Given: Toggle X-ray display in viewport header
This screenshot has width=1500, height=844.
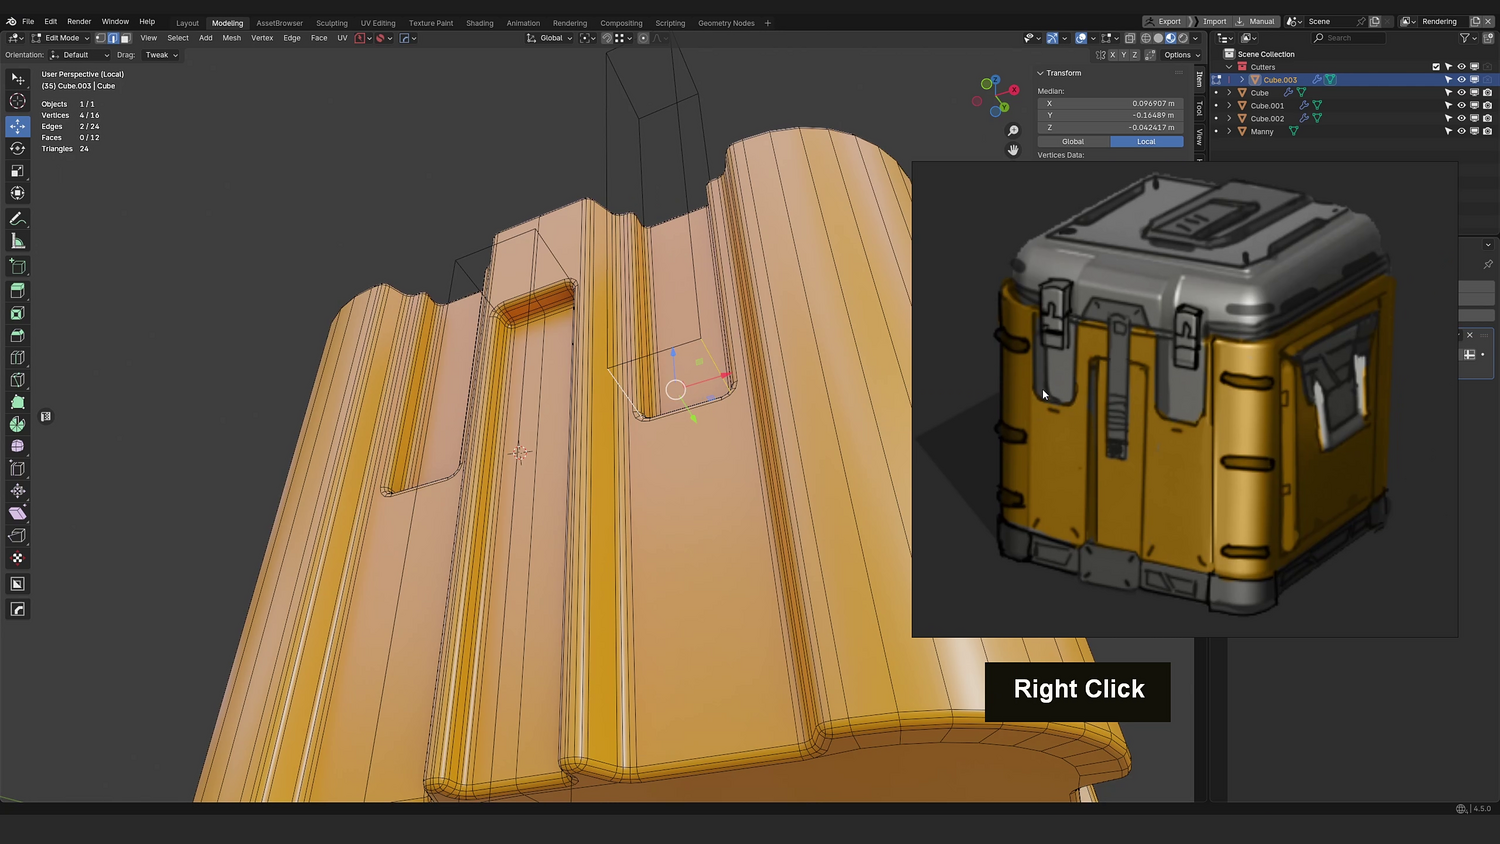Looking at the screenshot, I should (1130, 38).
